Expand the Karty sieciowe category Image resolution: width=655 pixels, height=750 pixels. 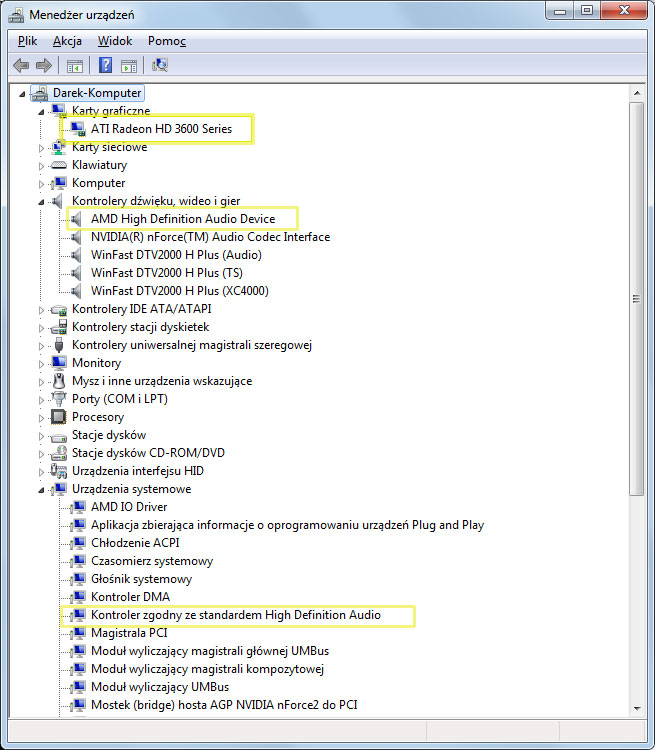click(x=41, y=148)
